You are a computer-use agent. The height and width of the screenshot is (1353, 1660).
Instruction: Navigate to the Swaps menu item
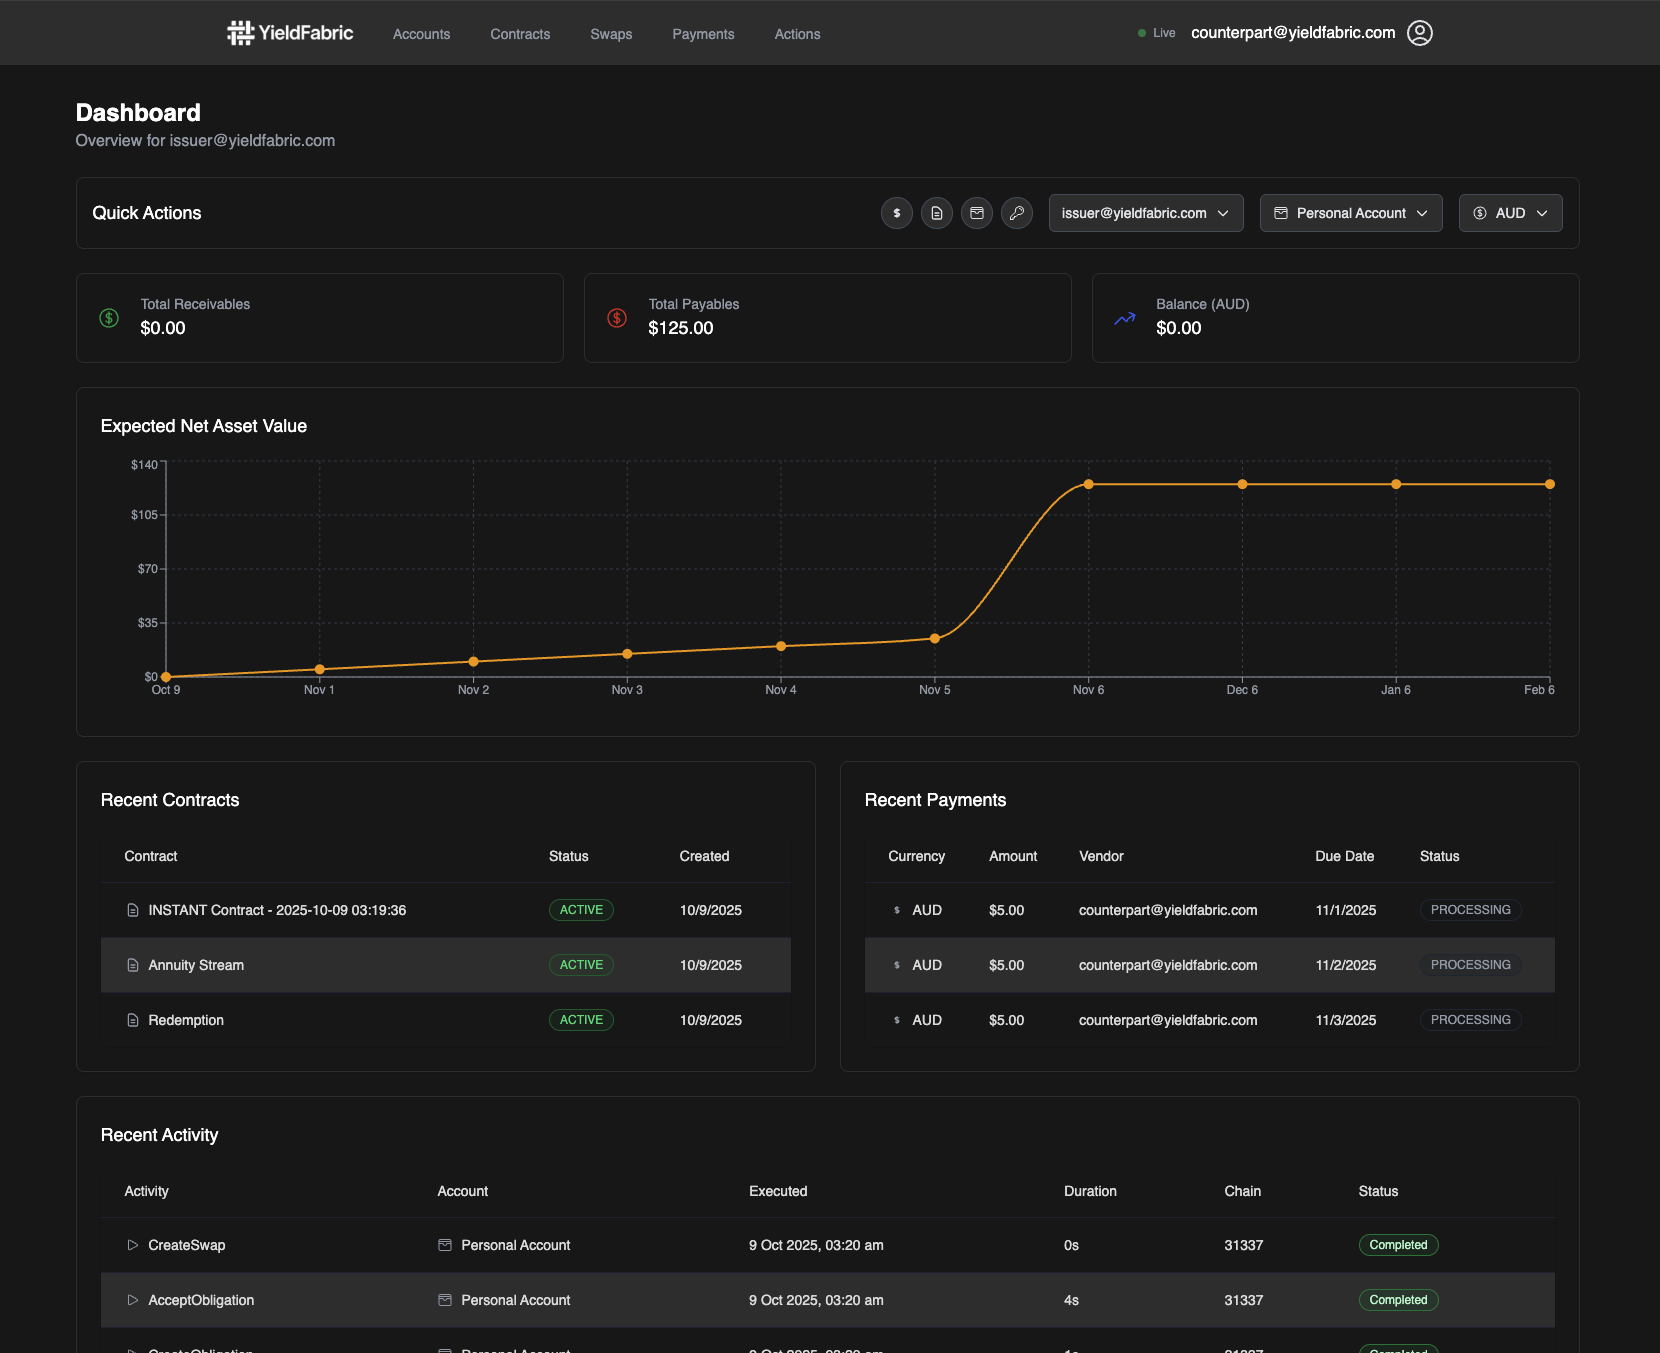pos(611,33)
